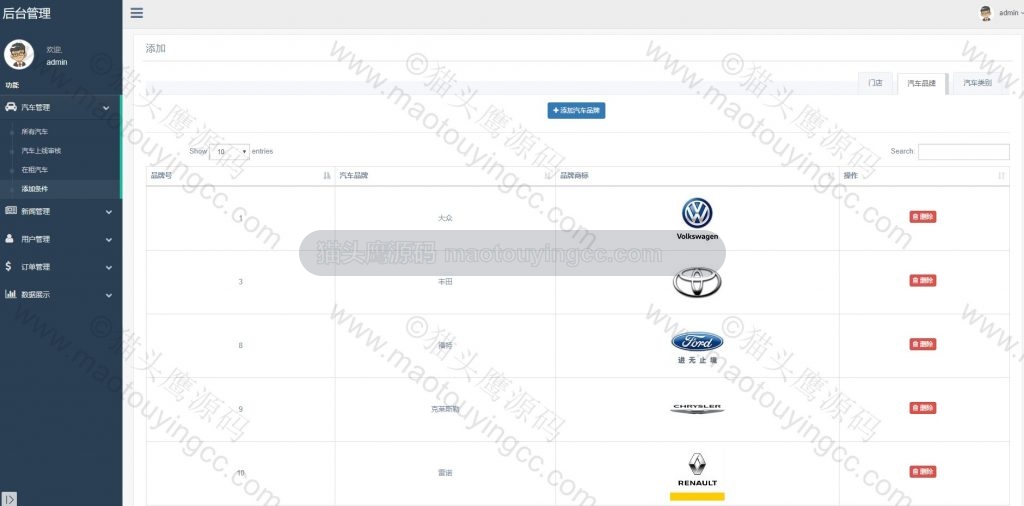This screenshot has width=1024, height=506.
Task: Click brand number 9 cell
Action: click(x=240, y=409)
